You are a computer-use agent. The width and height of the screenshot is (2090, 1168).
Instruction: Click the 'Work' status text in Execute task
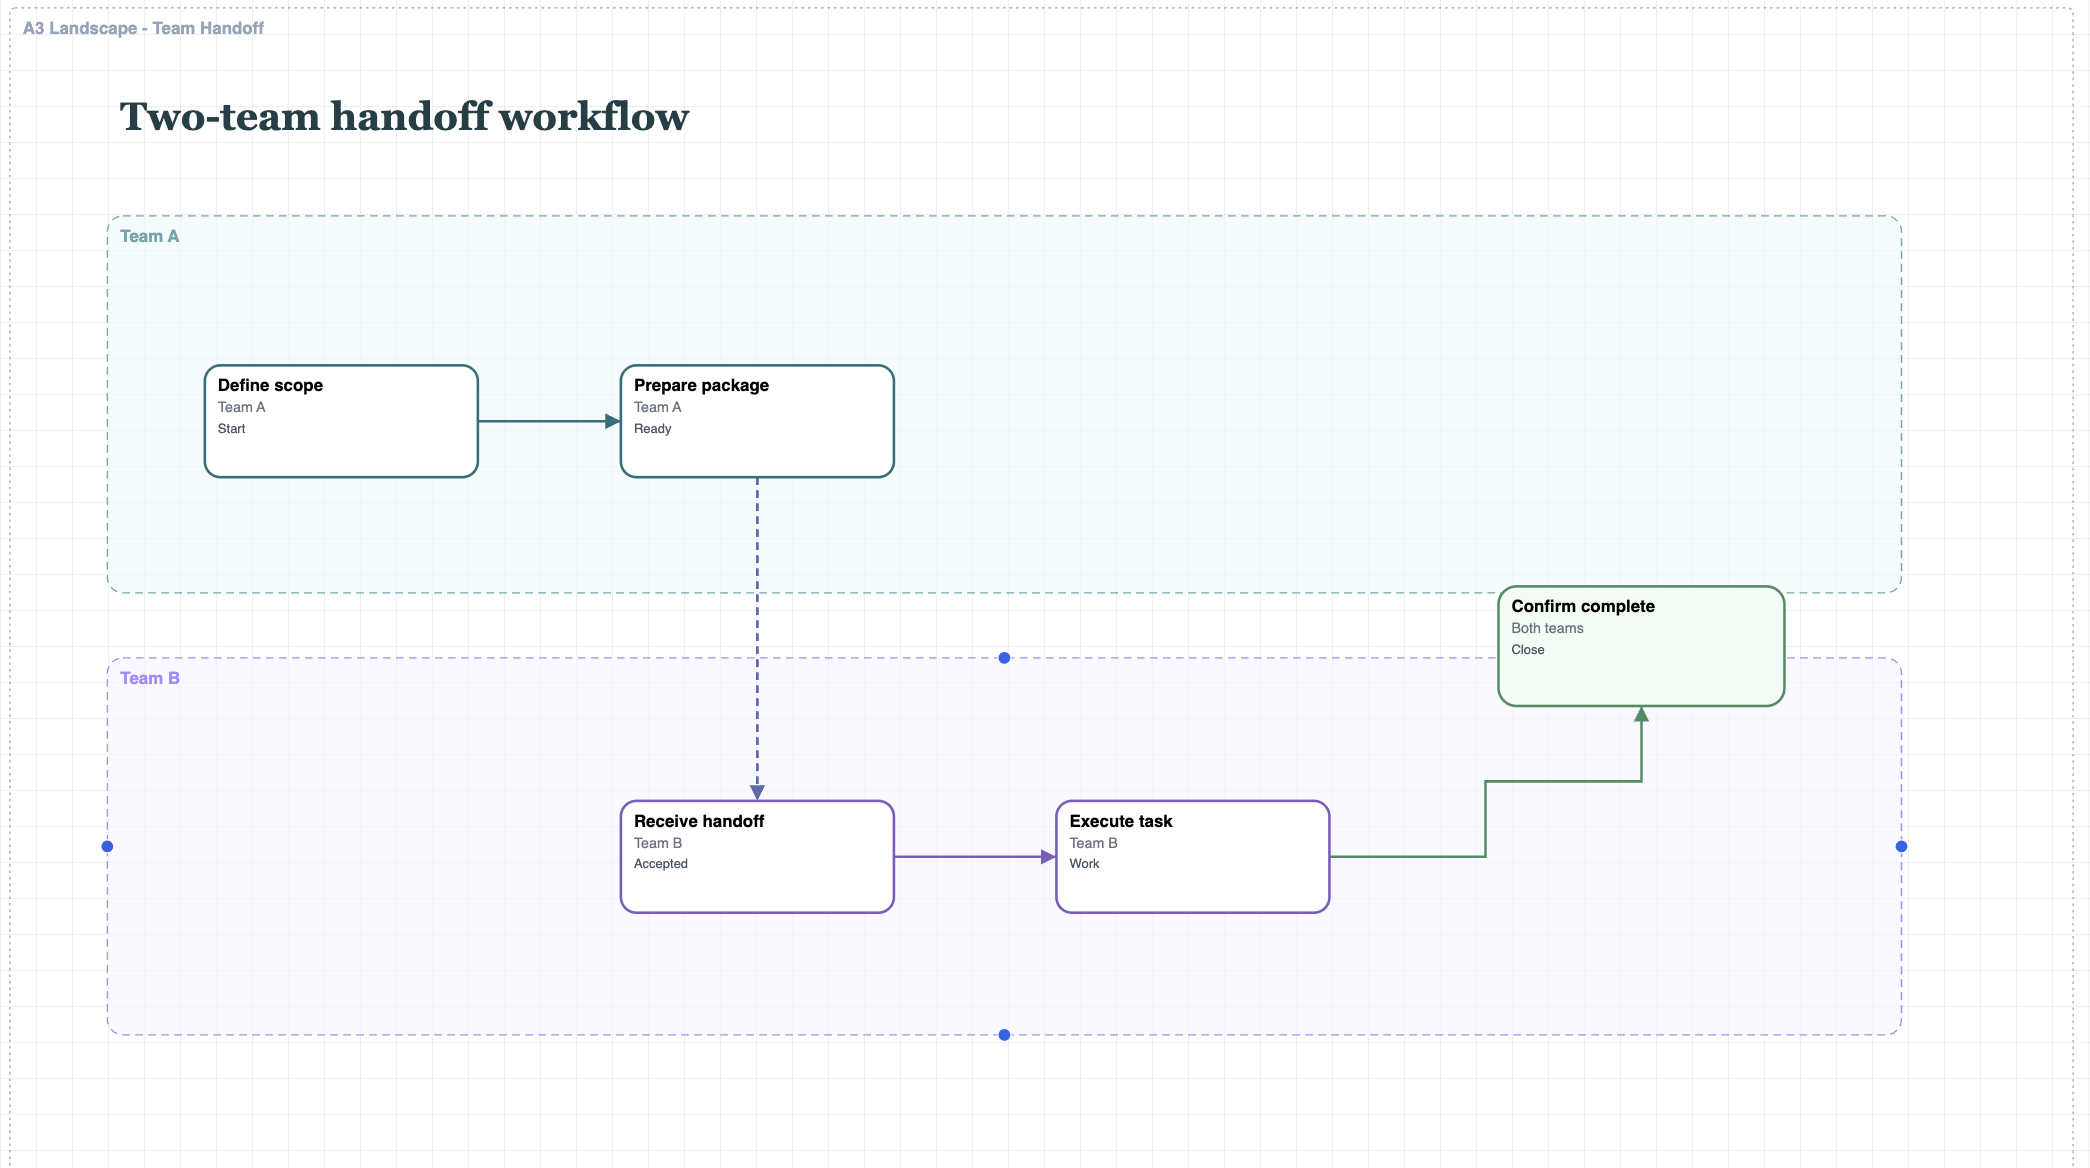click(x=1084, y=864)
